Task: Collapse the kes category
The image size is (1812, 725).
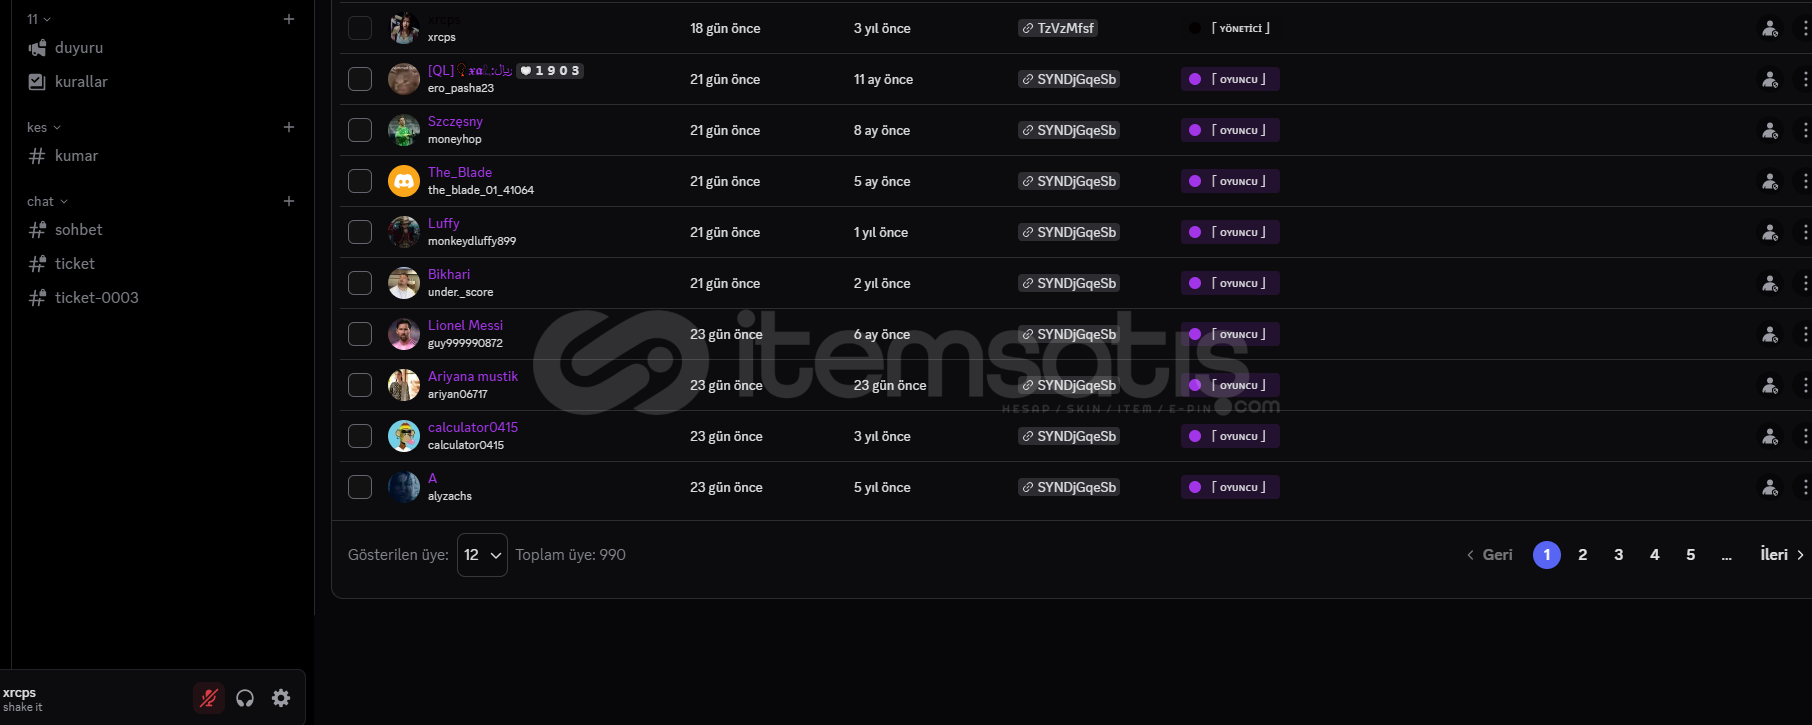Action: tap(44, 127)
